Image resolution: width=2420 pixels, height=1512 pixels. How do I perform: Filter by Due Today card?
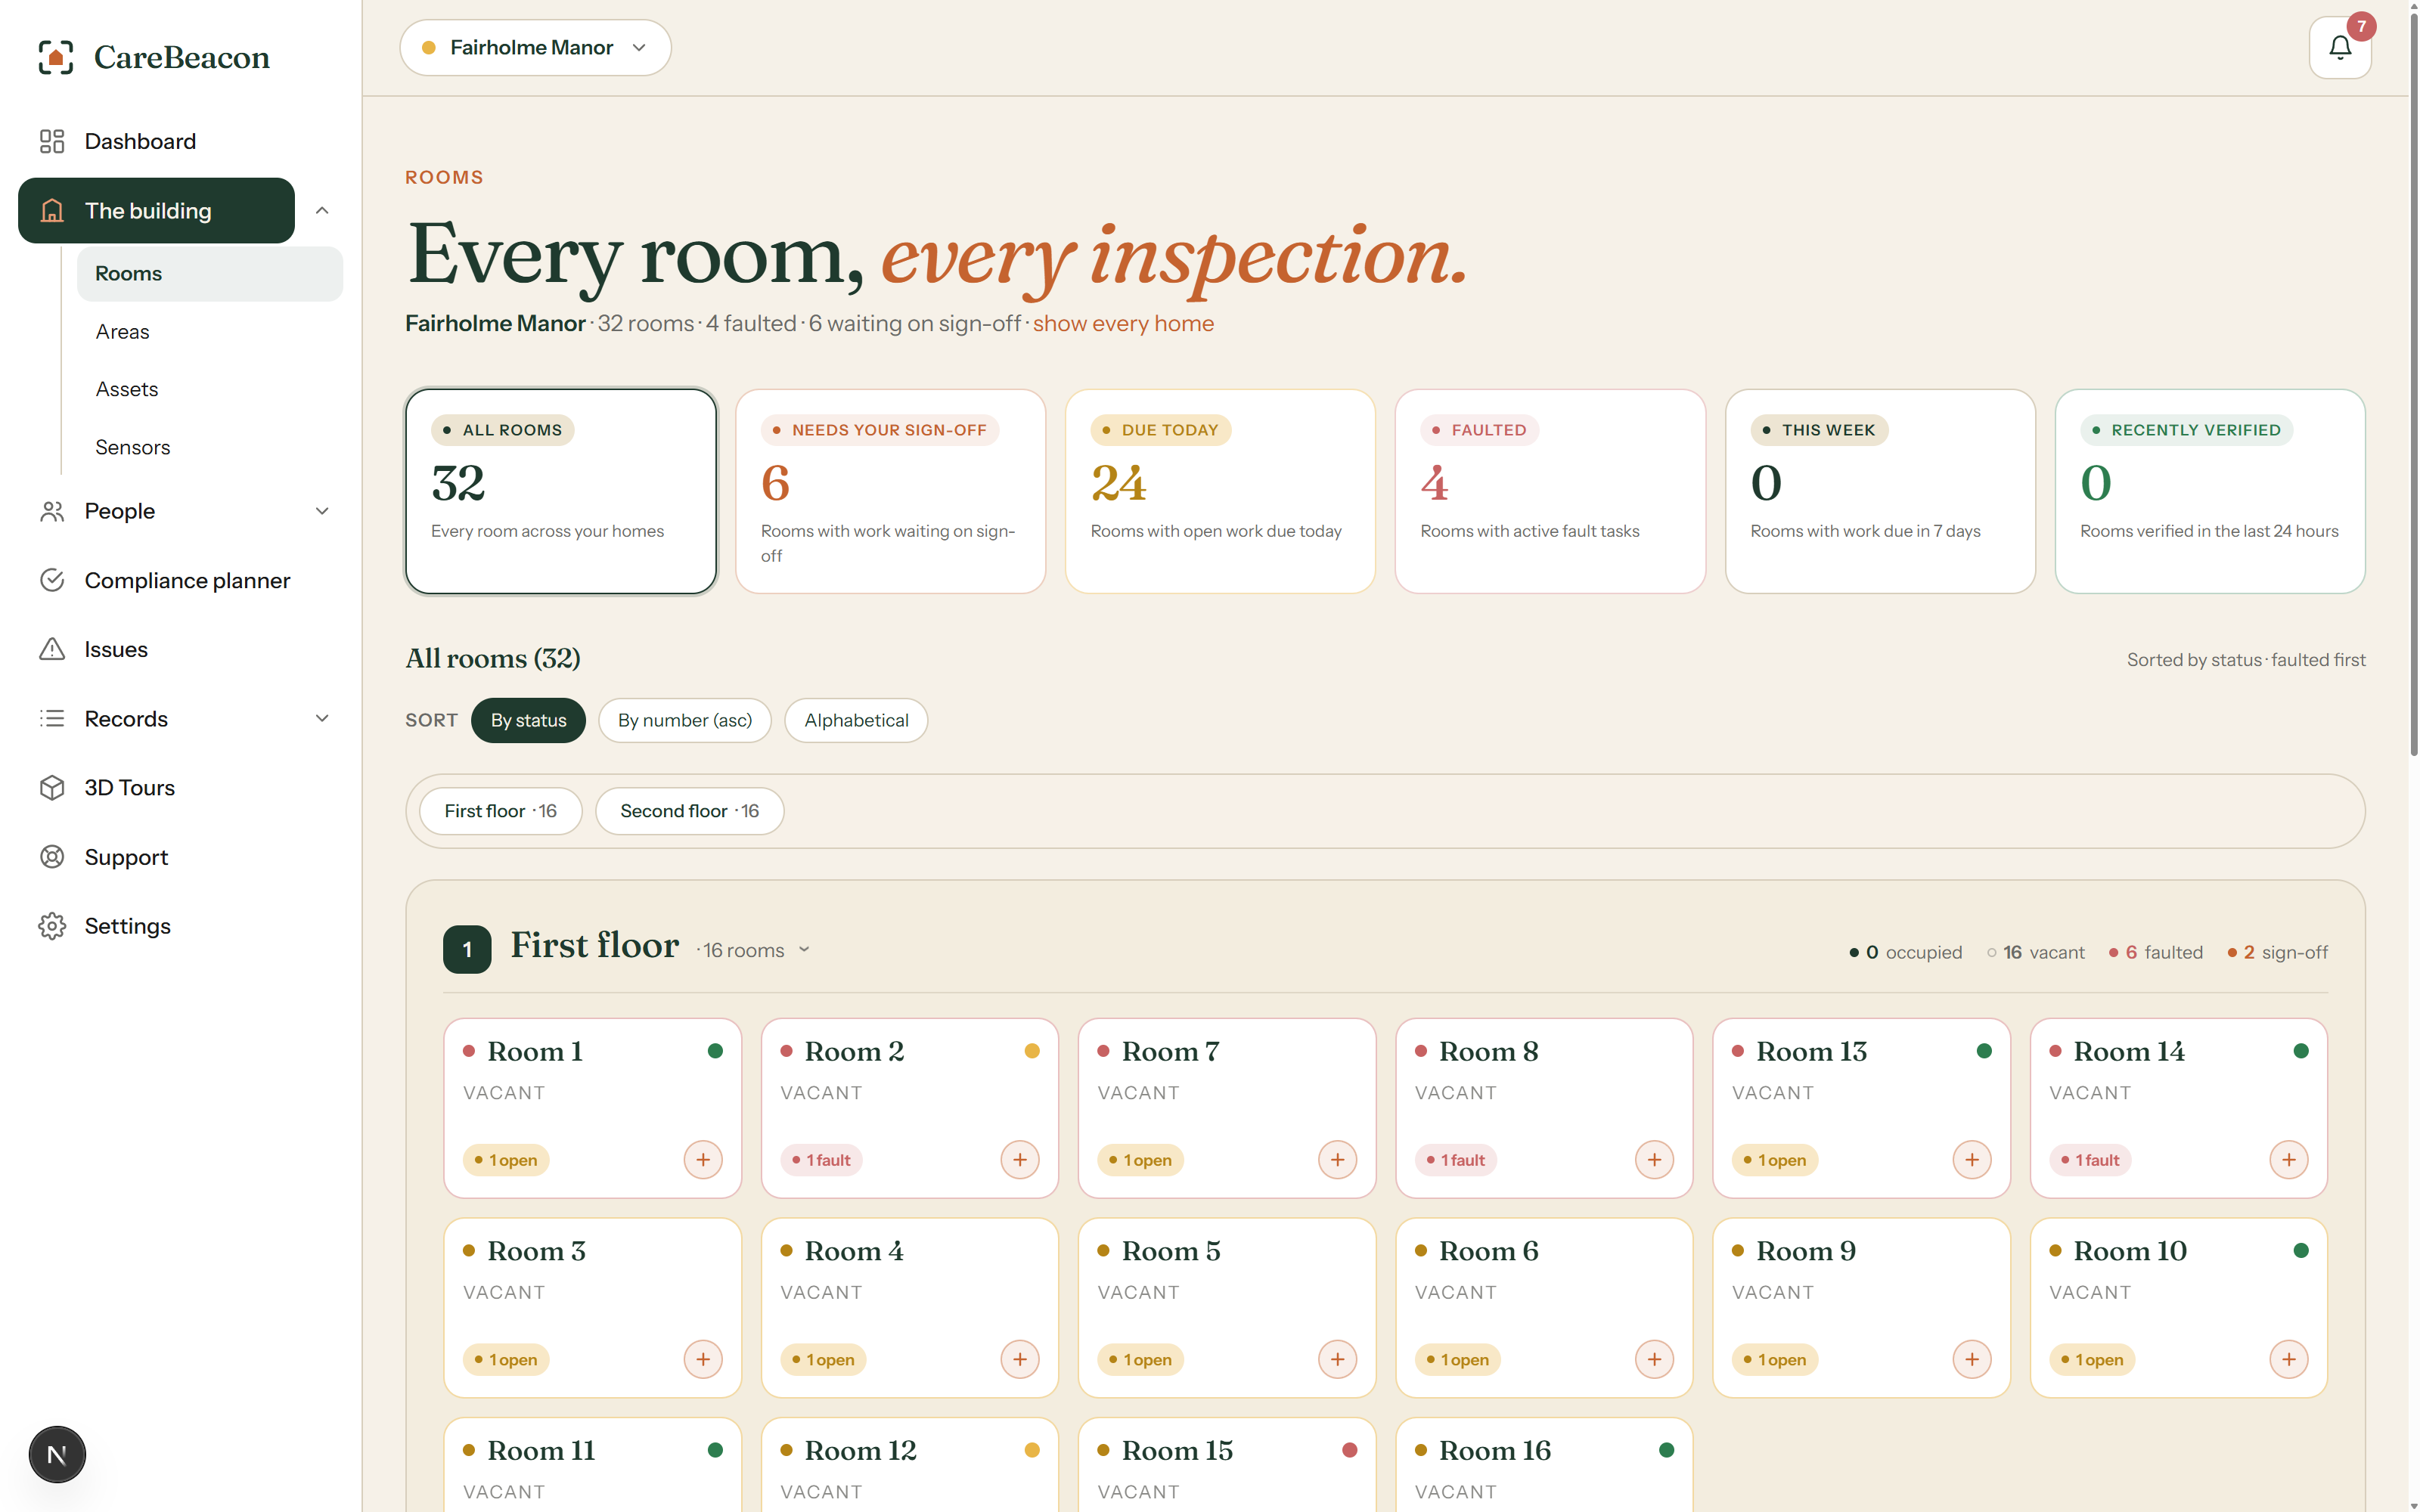coord(1220,491)
